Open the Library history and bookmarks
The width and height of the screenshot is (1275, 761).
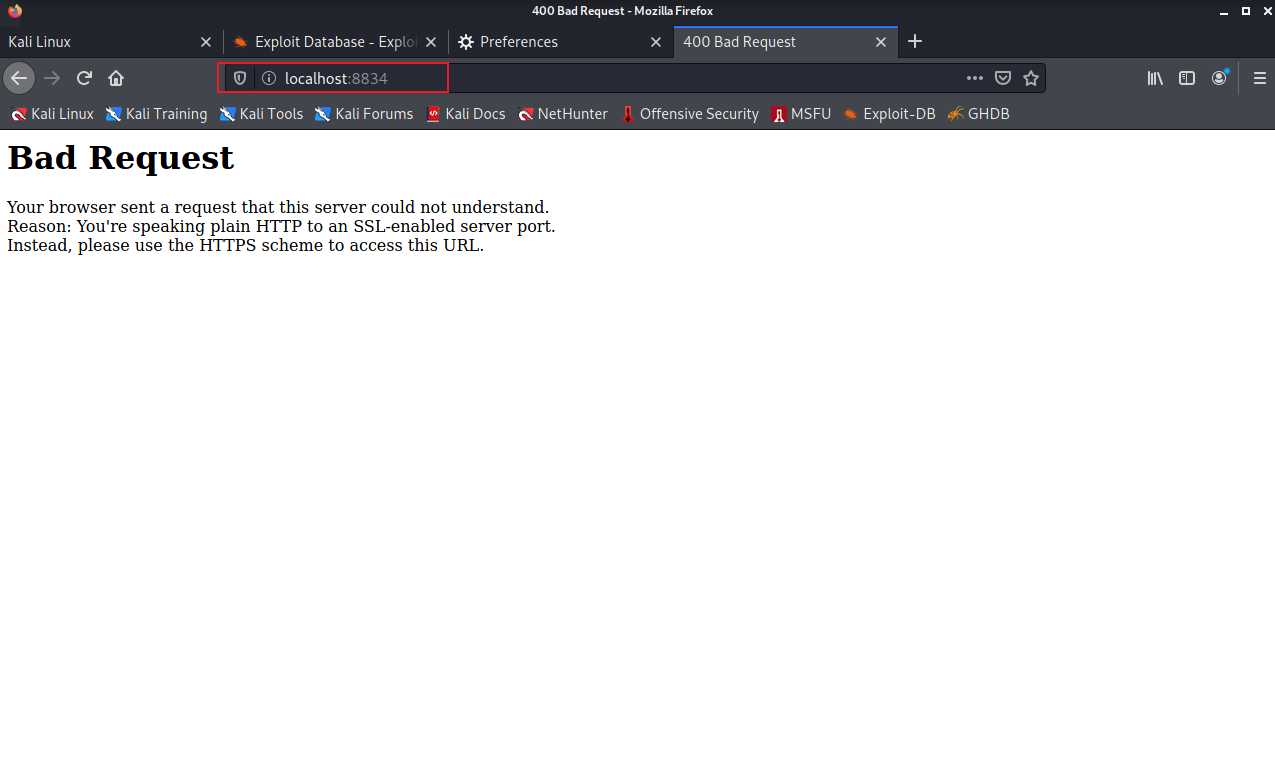[x=1155, y=78]
